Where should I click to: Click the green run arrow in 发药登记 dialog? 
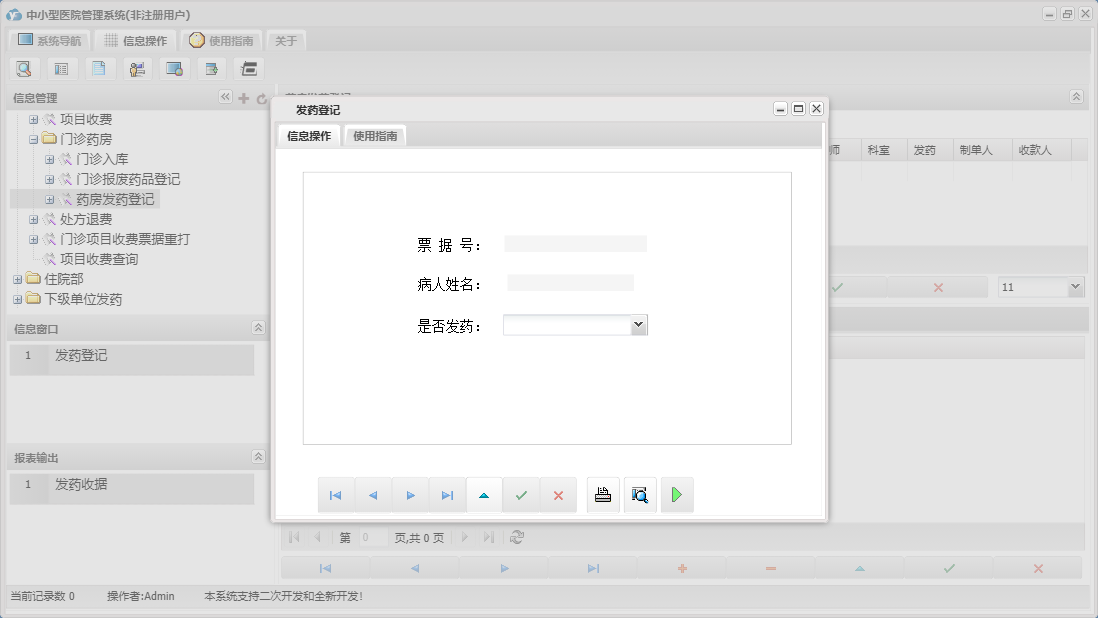(677, 494)
